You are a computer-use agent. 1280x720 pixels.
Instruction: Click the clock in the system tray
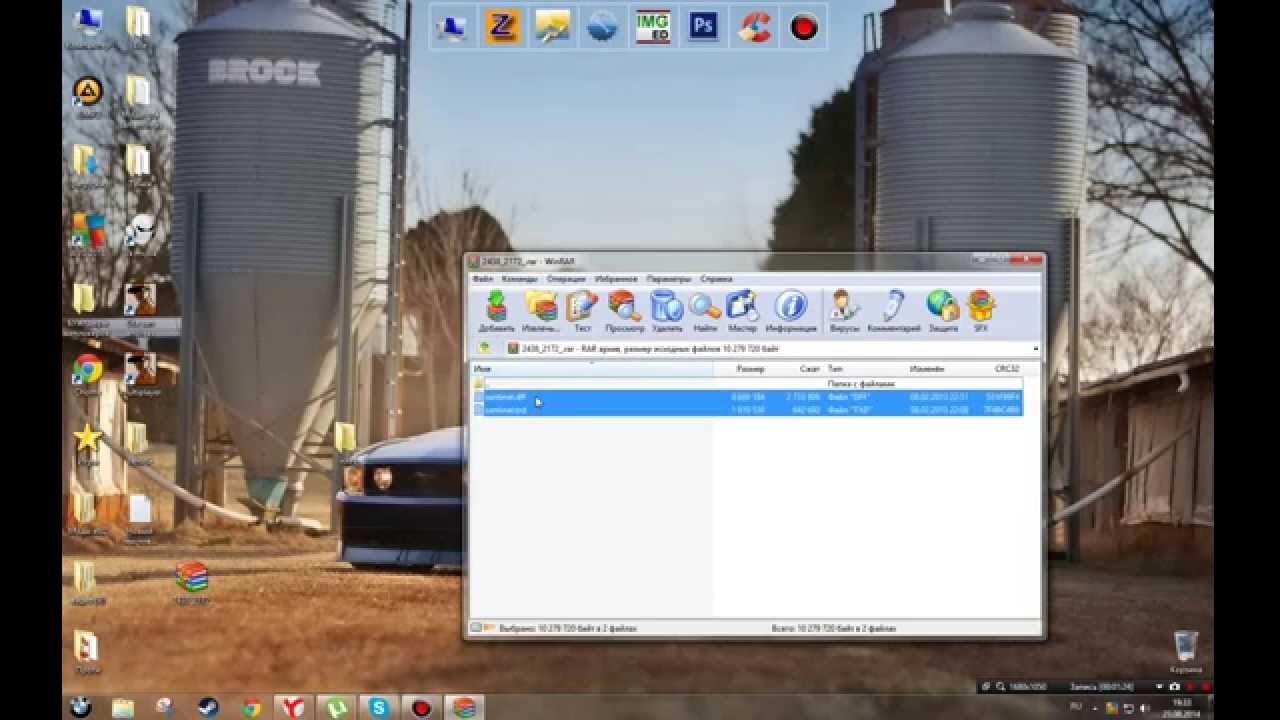1182,708
